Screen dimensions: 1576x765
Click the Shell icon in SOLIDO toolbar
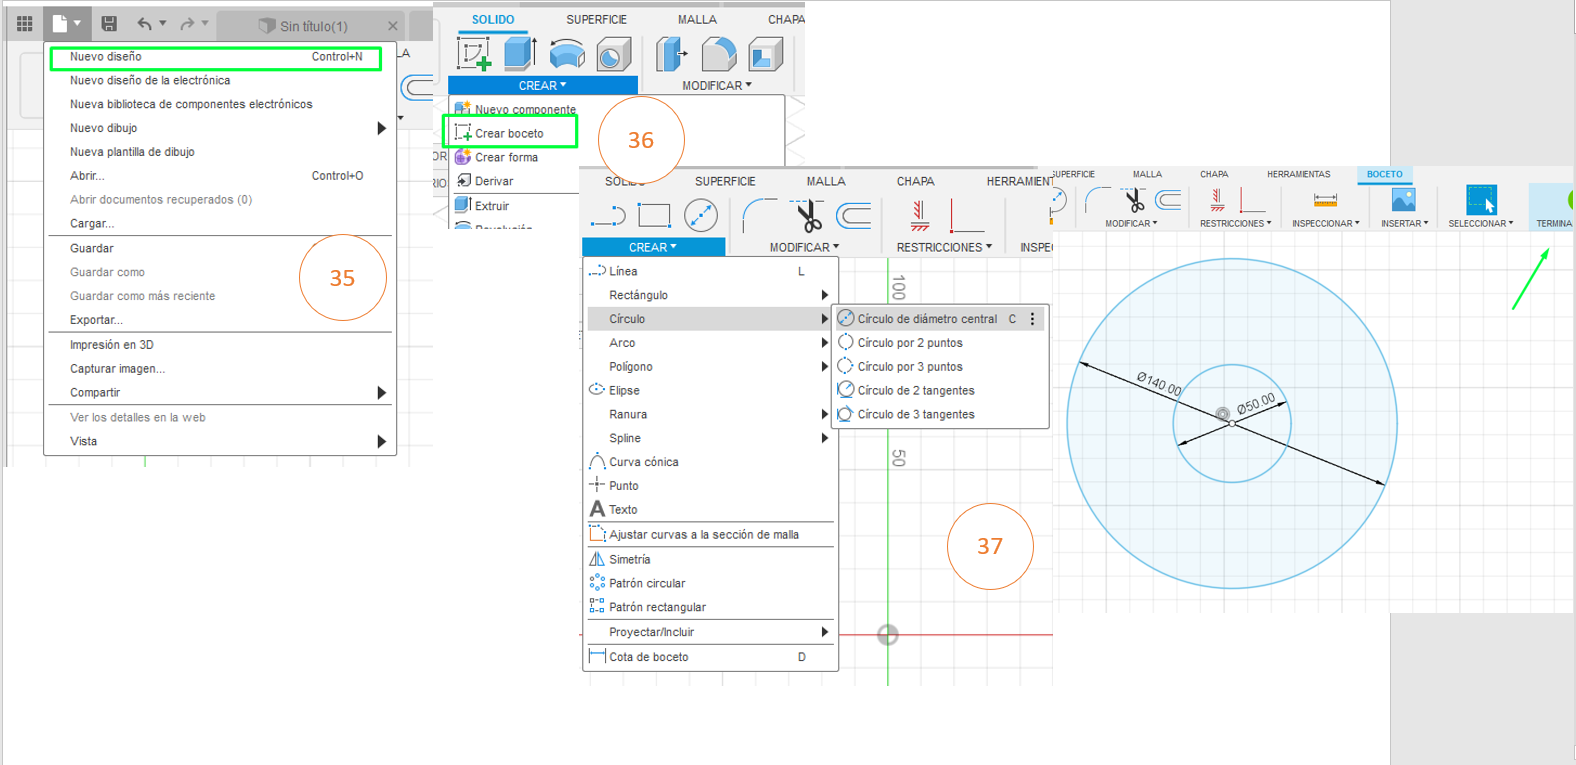[x=766, y=54]
